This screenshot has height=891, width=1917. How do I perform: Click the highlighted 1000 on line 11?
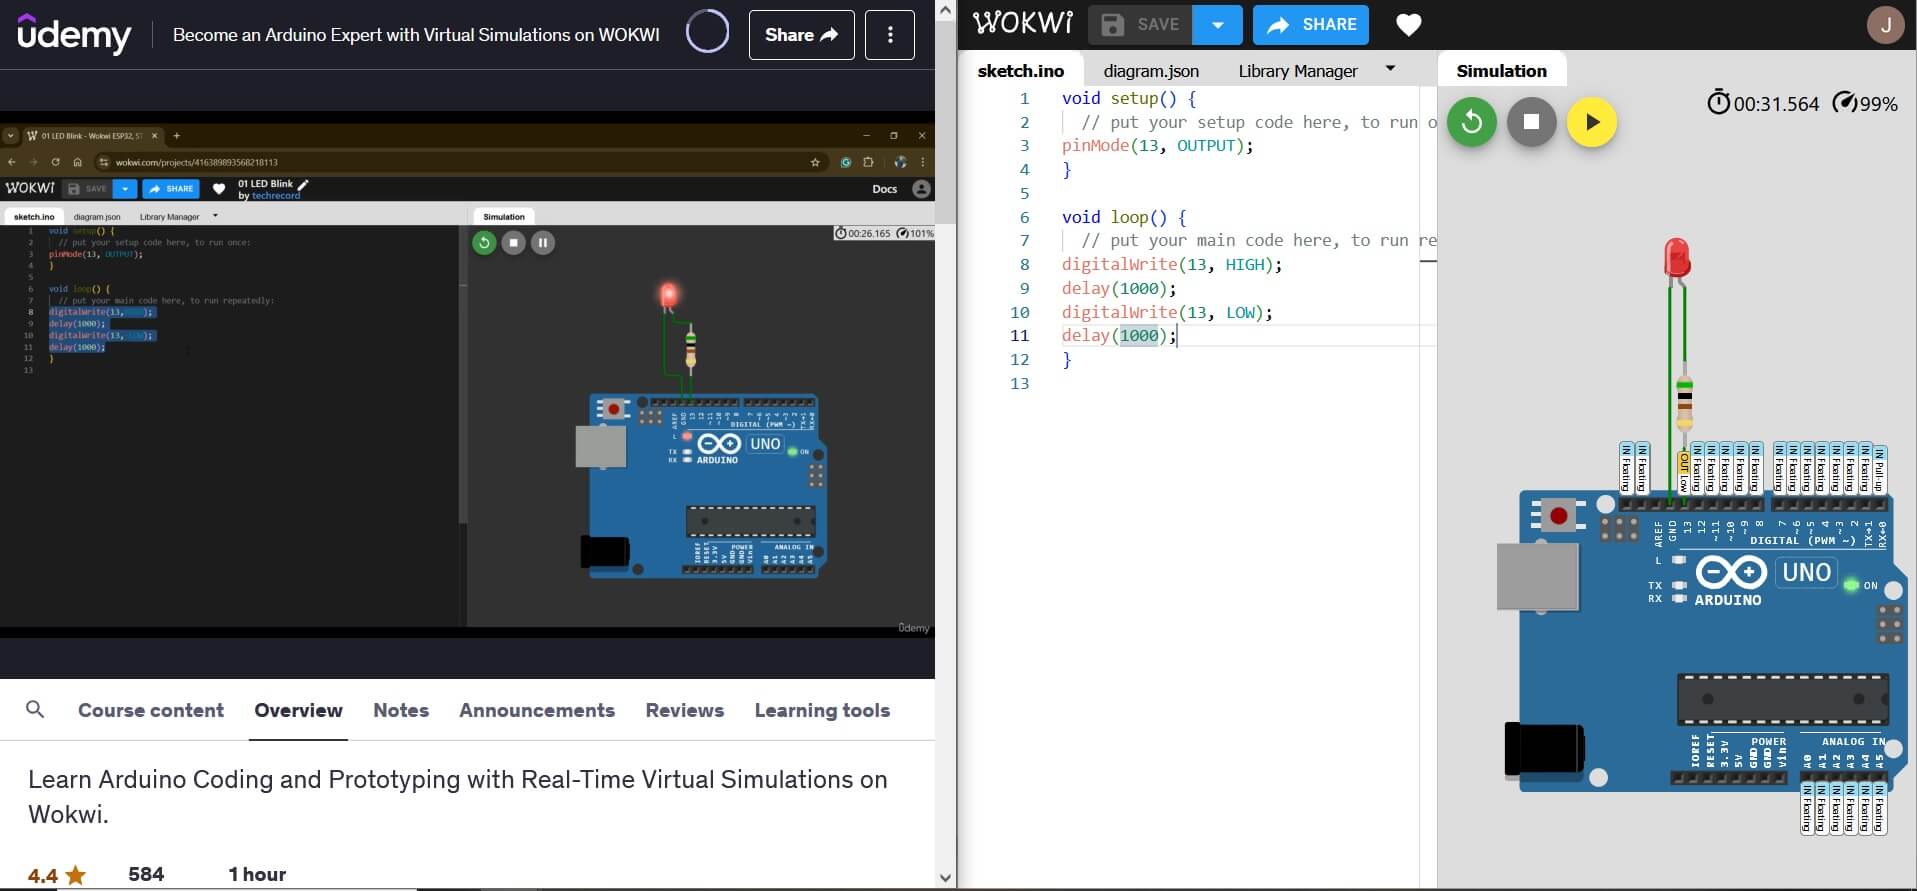tap(1139, 335)
